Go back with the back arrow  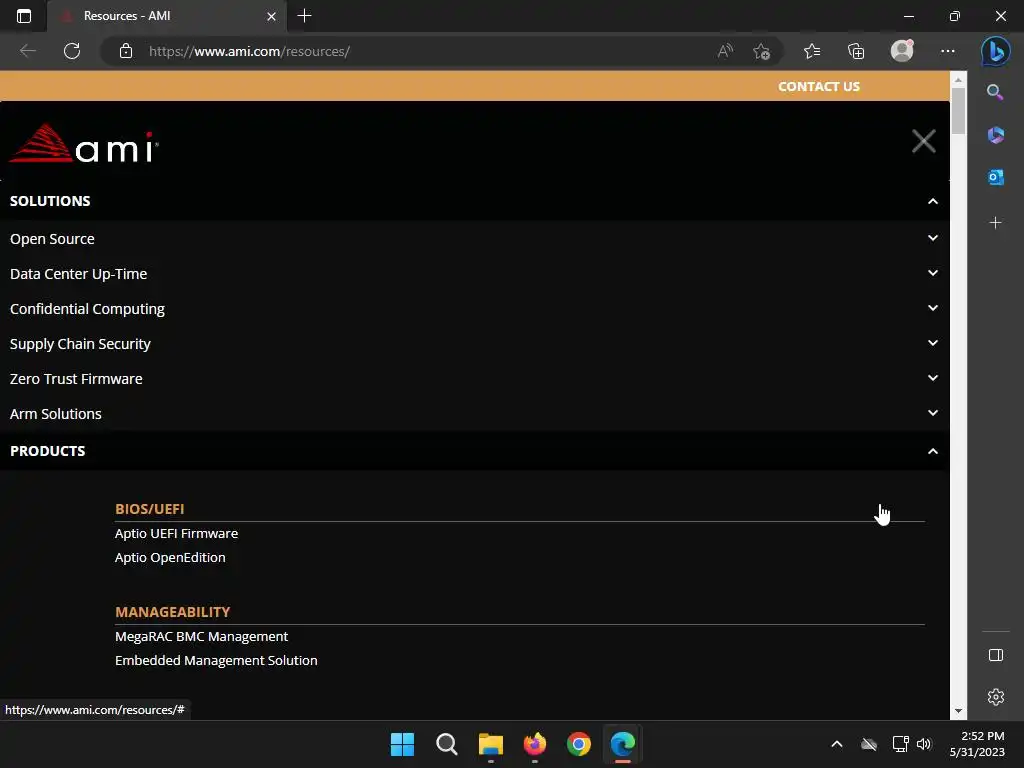coord(27,51)
